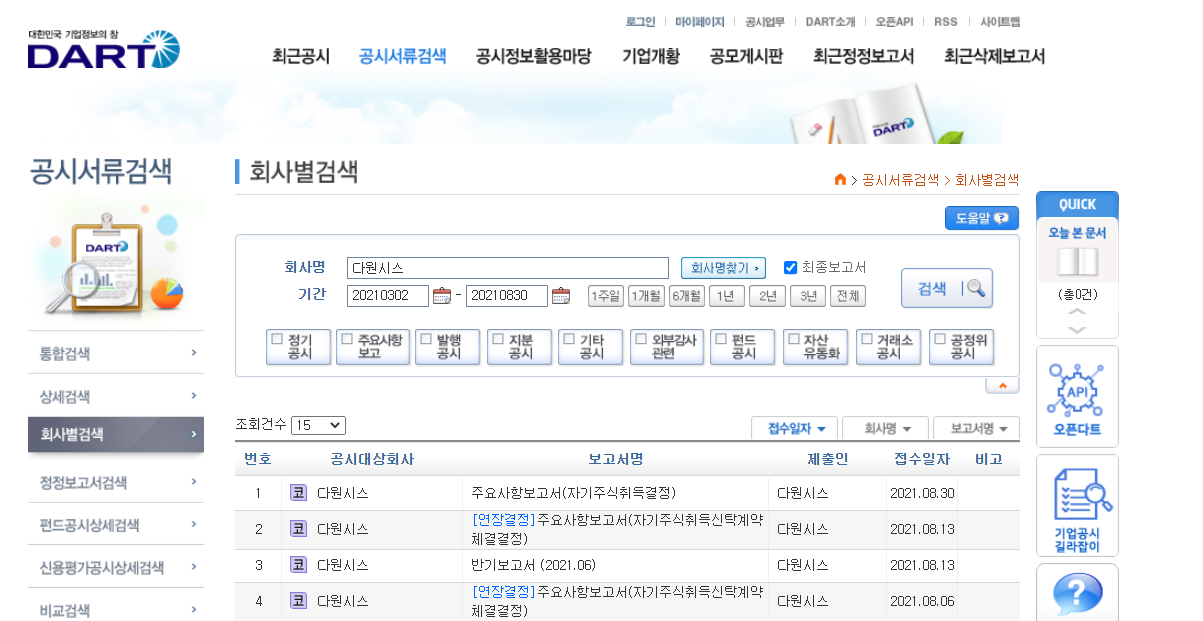Open the 기업개황 menu
Image resolution: width=1203 pixels, height=621 pixels.
point(651,56)
